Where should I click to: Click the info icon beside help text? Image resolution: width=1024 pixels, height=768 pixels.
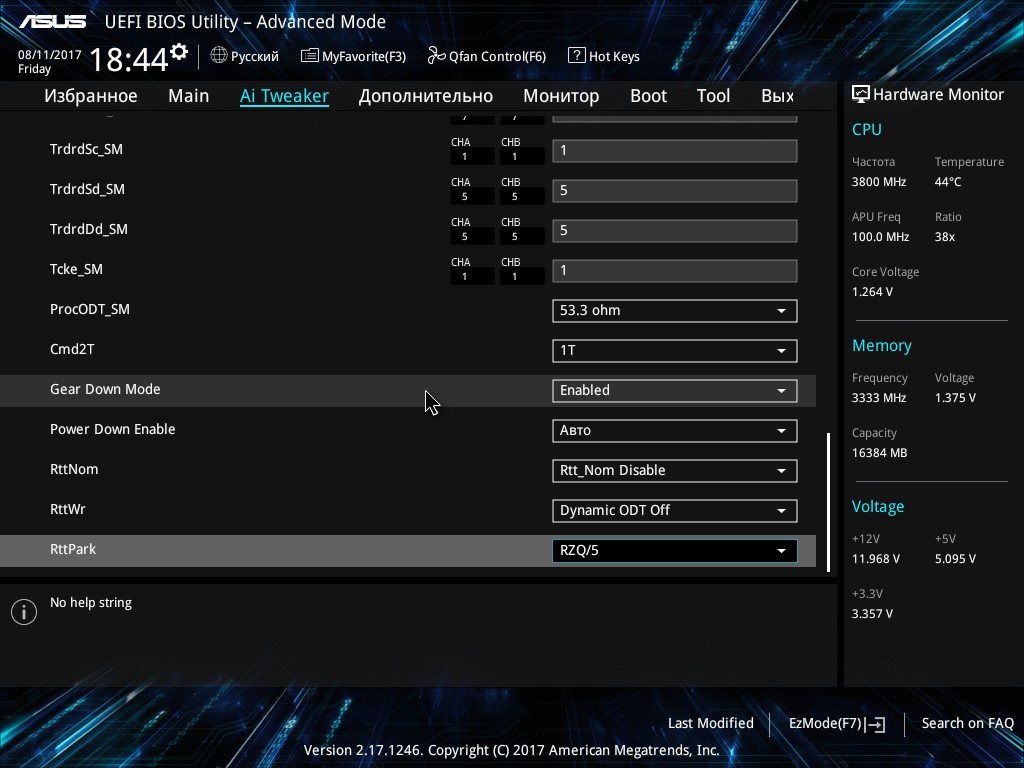tap(24, 612)
